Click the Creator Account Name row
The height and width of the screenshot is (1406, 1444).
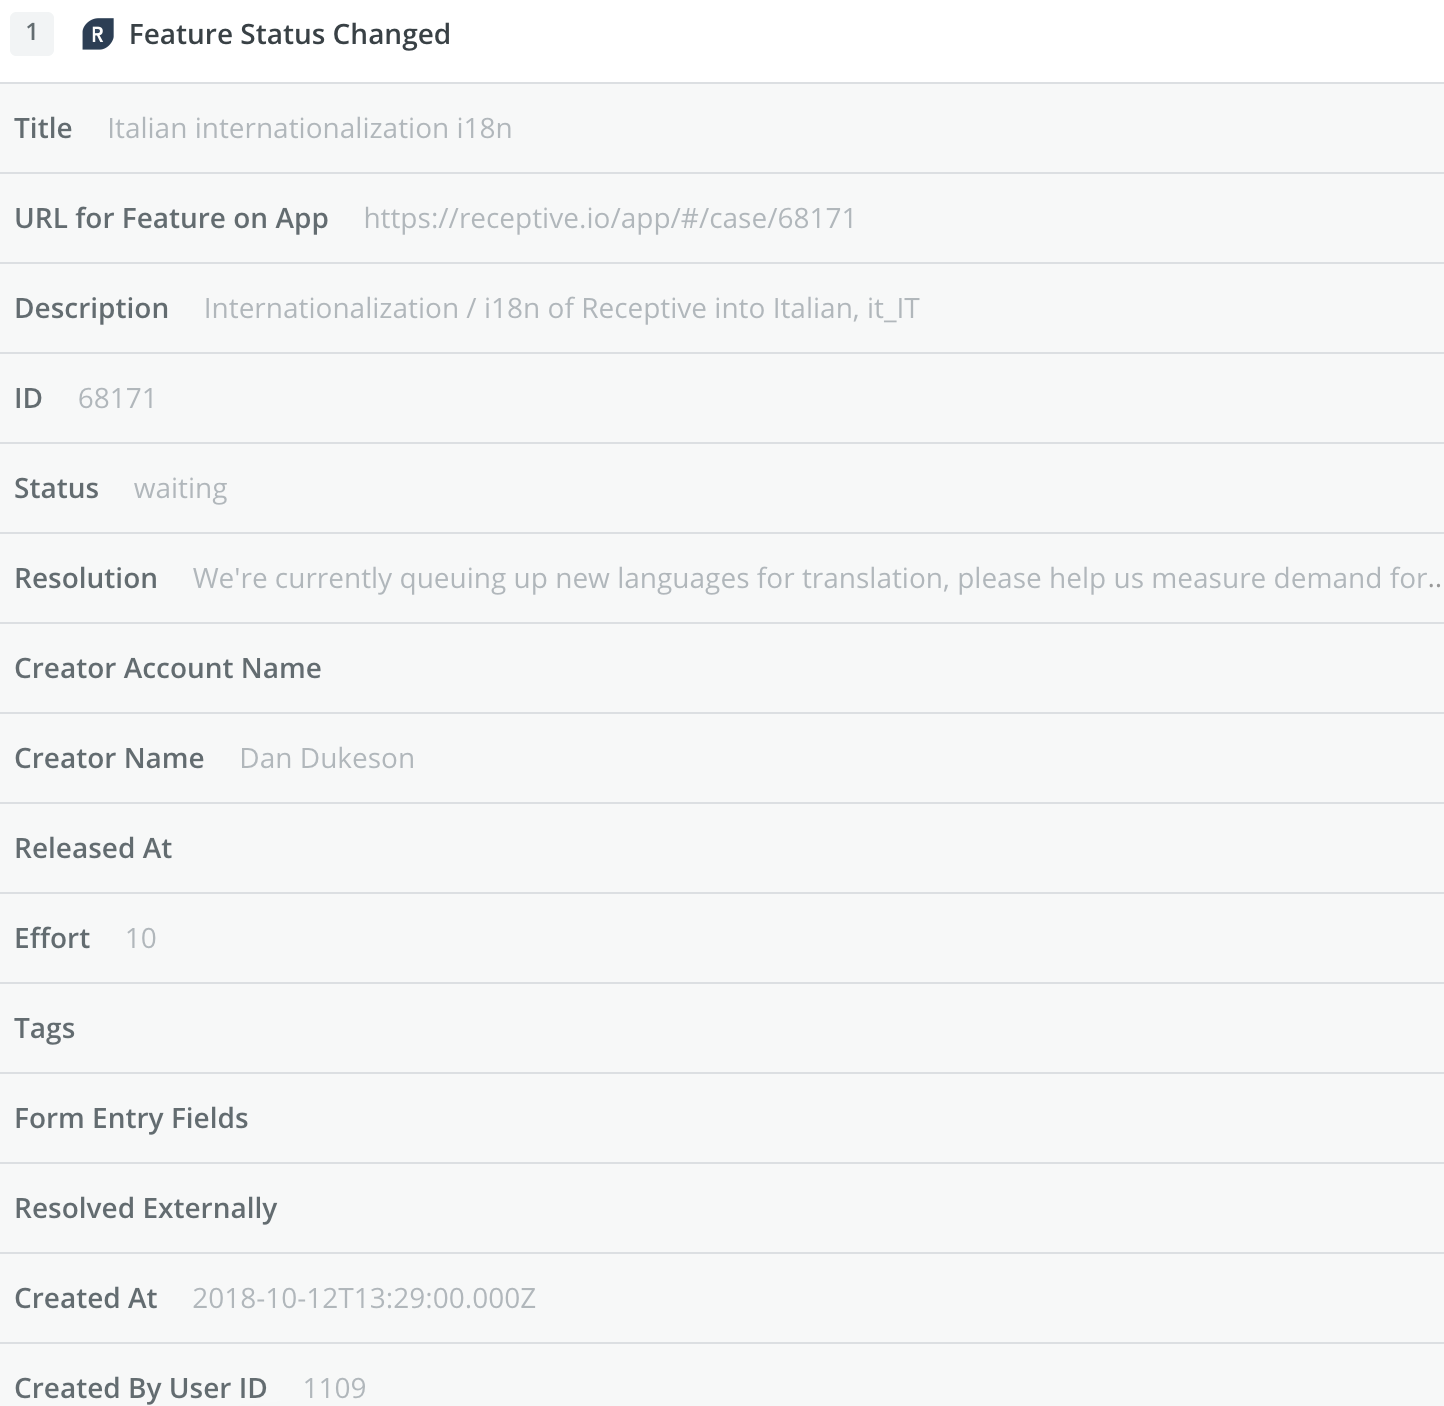[x=722, y=668]
